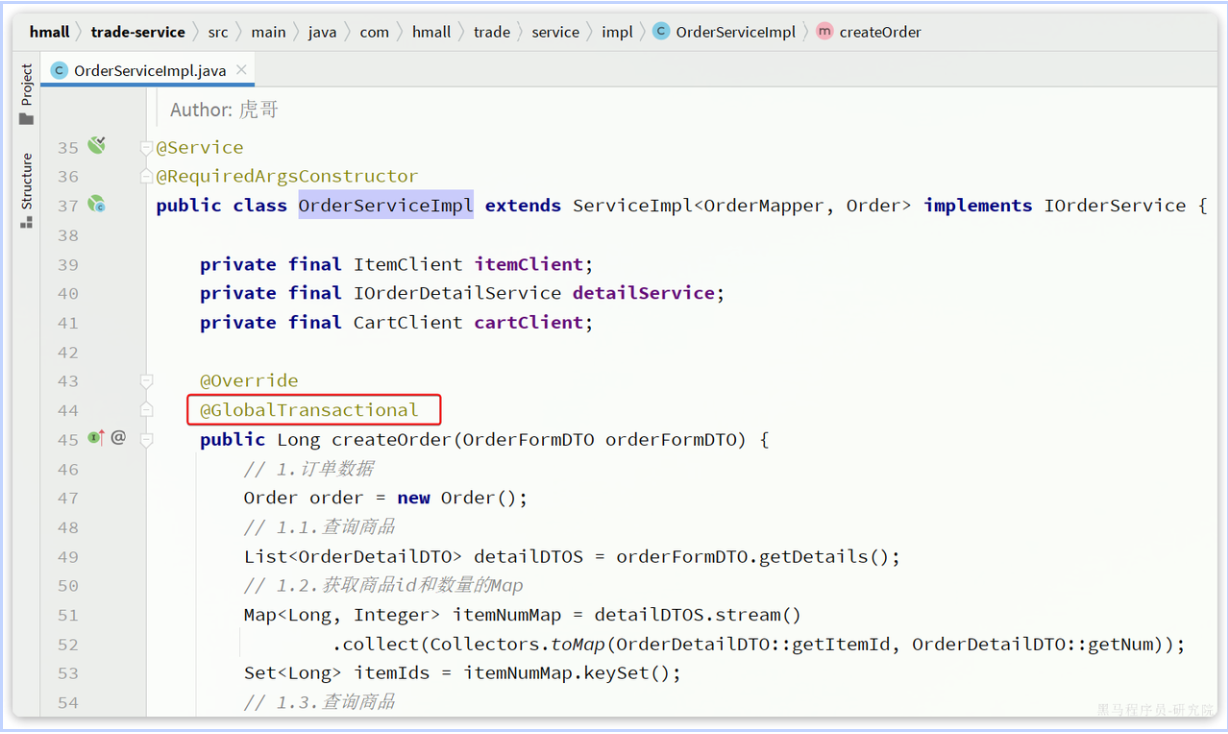1228x734 pixels.
Task: Select trade-service in the breadcrumb path
Action: tap(138, 32)
